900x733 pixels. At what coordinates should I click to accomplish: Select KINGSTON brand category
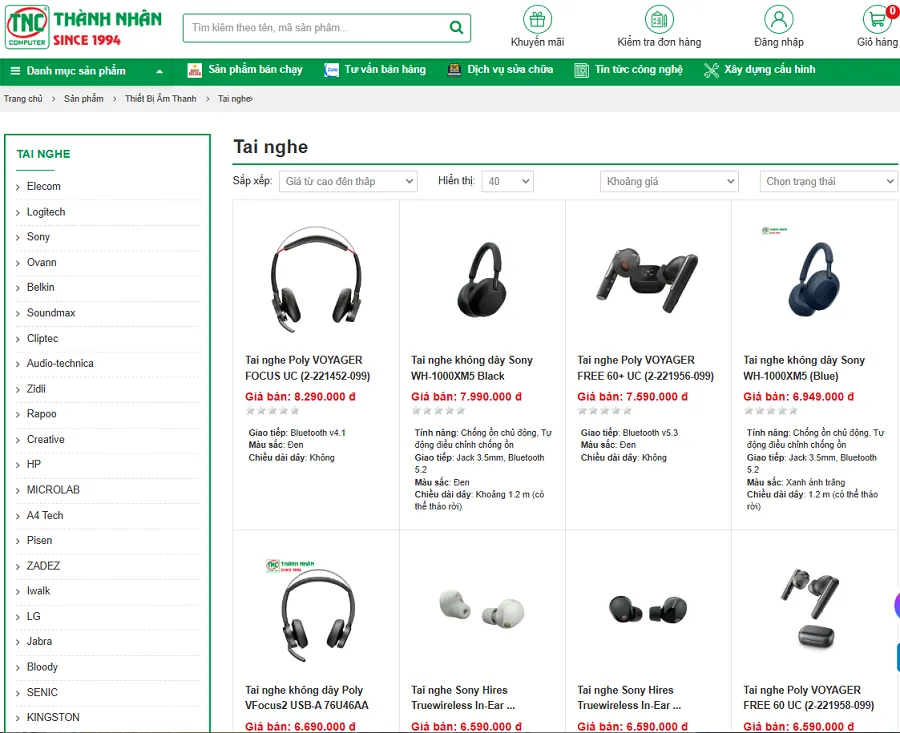coord(53,717)
